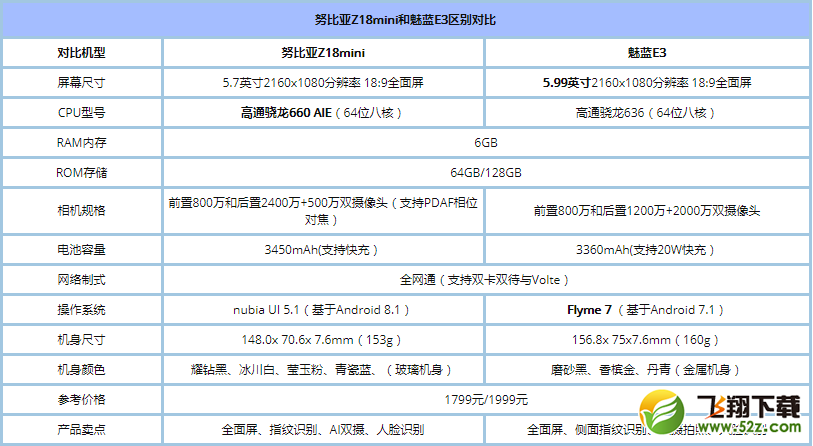Click the 努比亚Z18mini column header
Screen dimensions: 813x446
(324, 52)
